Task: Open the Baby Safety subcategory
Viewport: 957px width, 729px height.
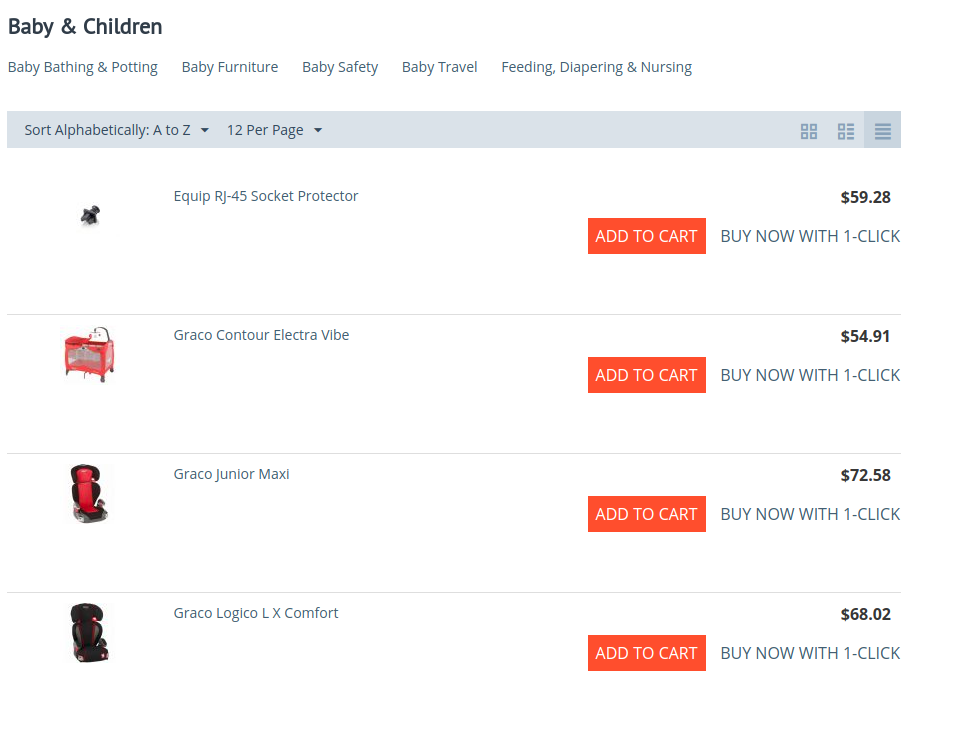Action: point(340,67)
